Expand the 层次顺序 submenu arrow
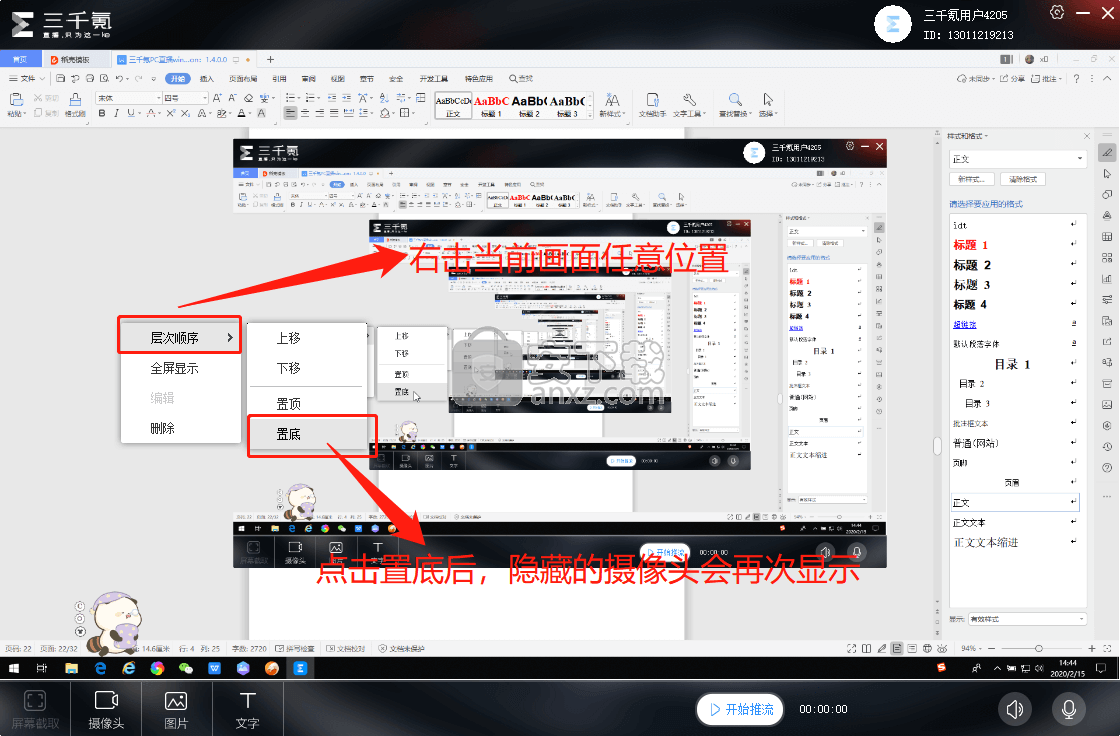The height and width of the screenshot is (736, 1120). tap(230, 337)
